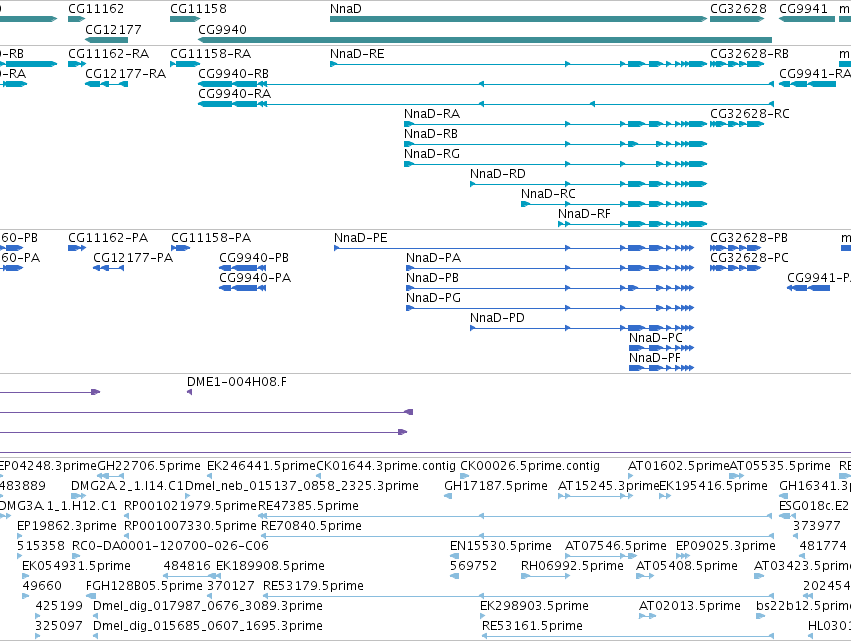This screenshot has height=641, width=851.
Task: Select transcript NnaD-RF
Action: 632,224
